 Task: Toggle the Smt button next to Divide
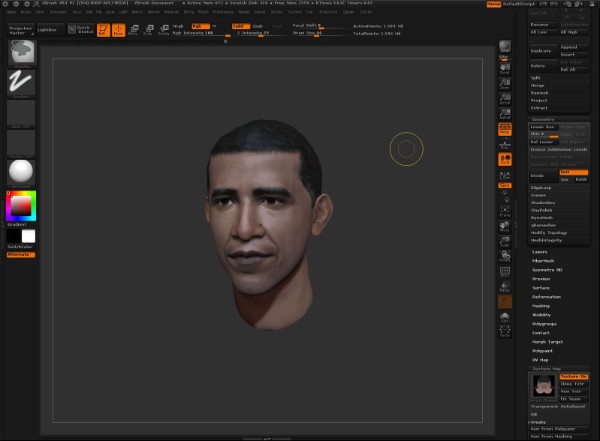[x=574, y=172]
